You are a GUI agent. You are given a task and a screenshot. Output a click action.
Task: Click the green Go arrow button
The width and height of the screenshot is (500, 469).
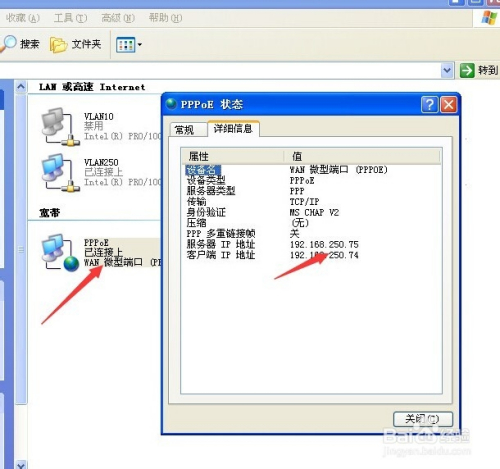pos(467,70)
